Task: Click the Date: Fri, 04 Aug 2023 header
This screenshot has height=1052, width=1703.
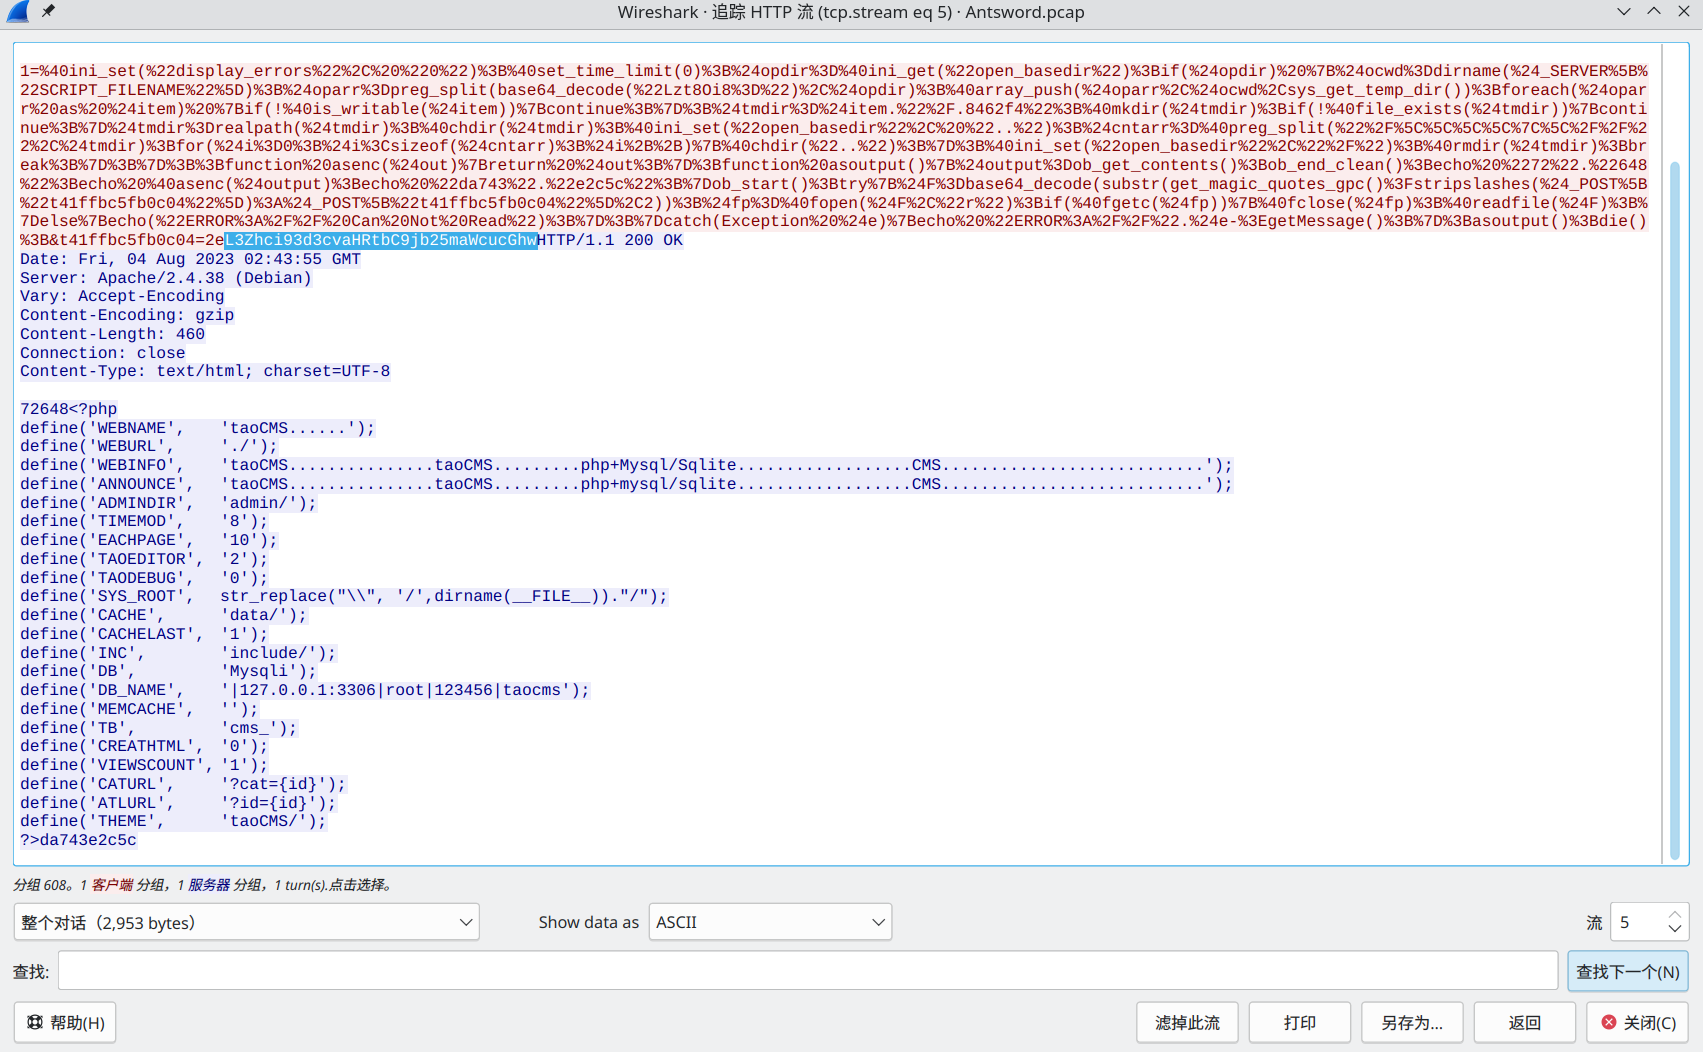Action: 190,259
